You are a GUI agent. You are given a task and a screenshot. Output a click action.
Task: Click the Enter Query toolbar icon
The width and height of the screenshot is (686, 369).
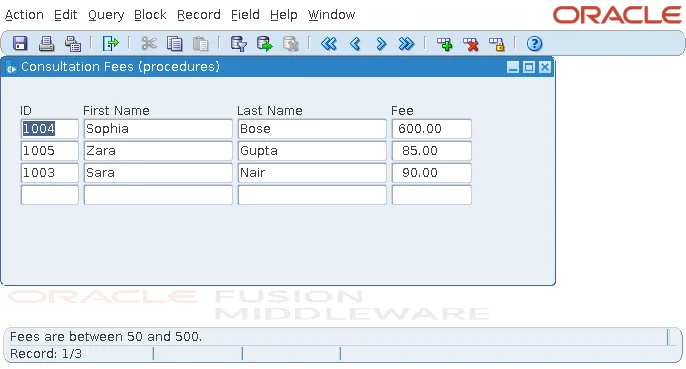point(238,44)
